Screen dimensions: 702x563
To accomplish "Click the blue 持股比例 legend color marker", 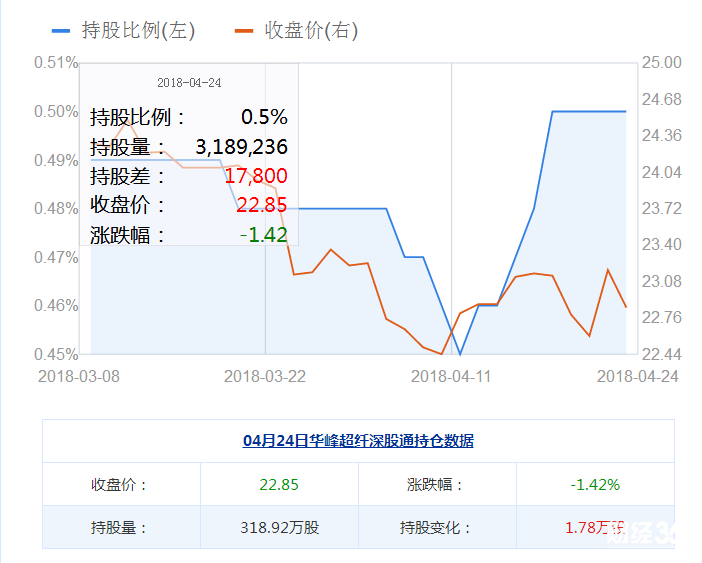I will [x=61, y=31].
